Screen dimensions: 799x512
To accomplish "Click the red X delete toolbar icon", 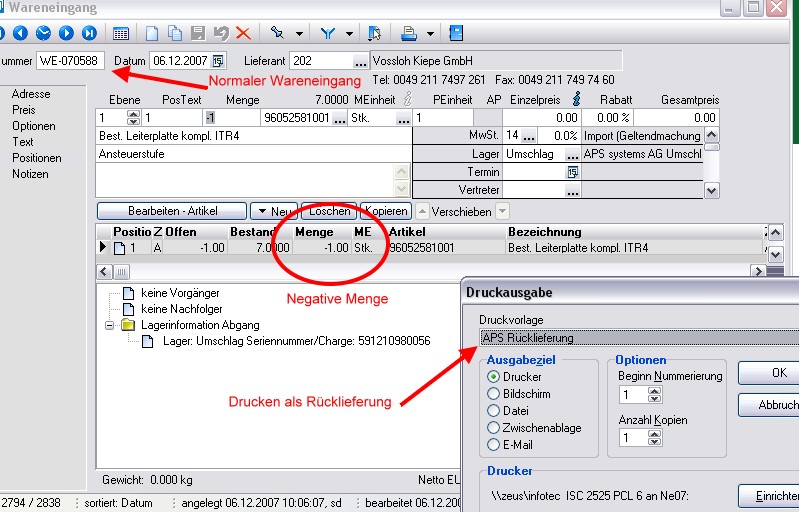I will (242, 33).
